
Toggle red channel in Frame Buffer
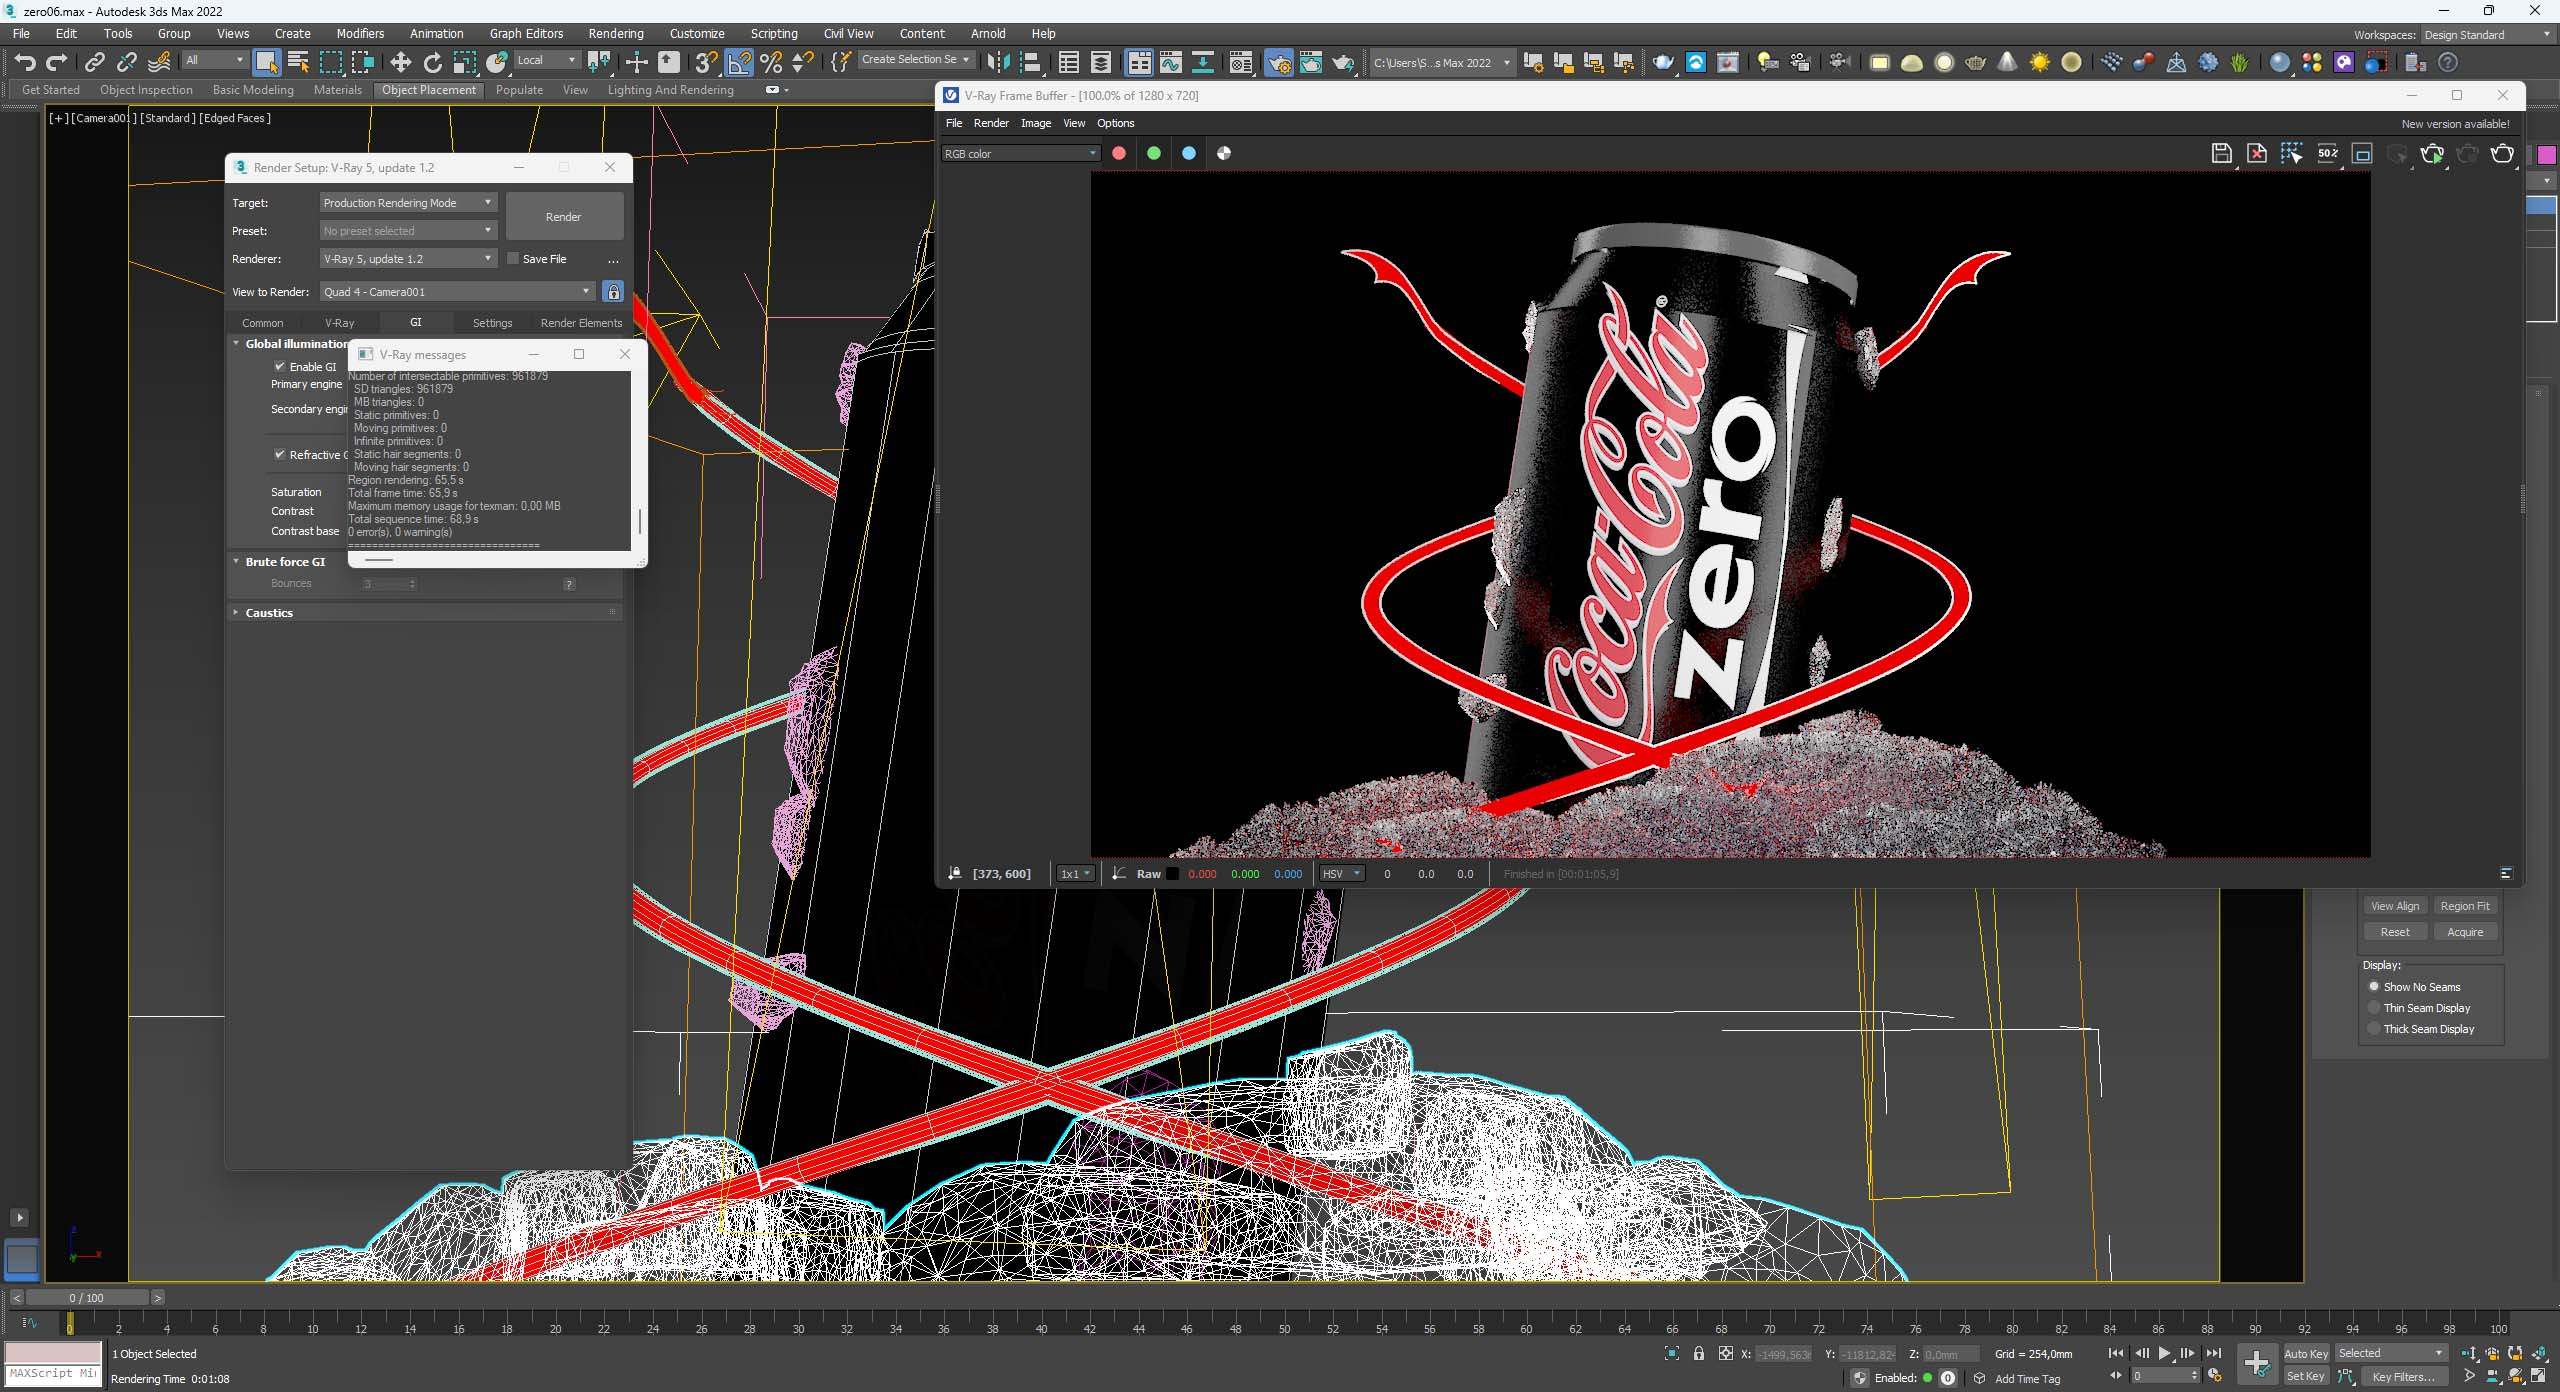1119,153
